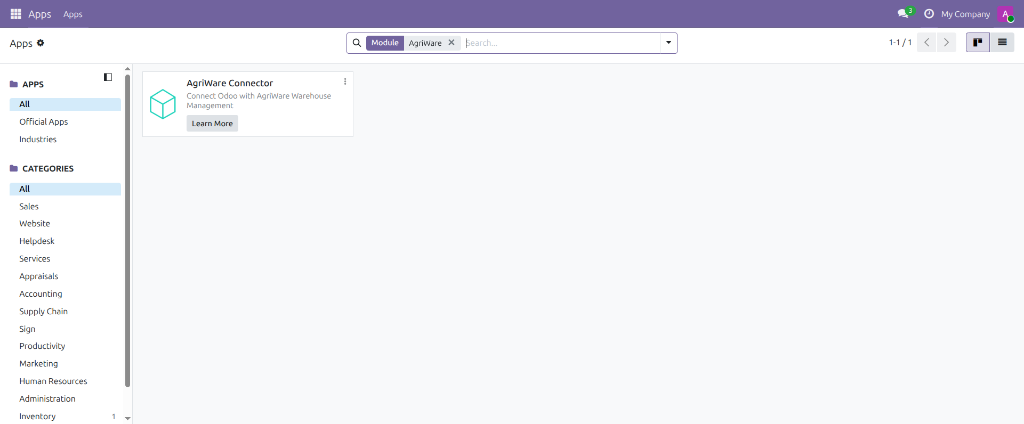Click the Apps page breadcrumb title

tap(21, 43)
